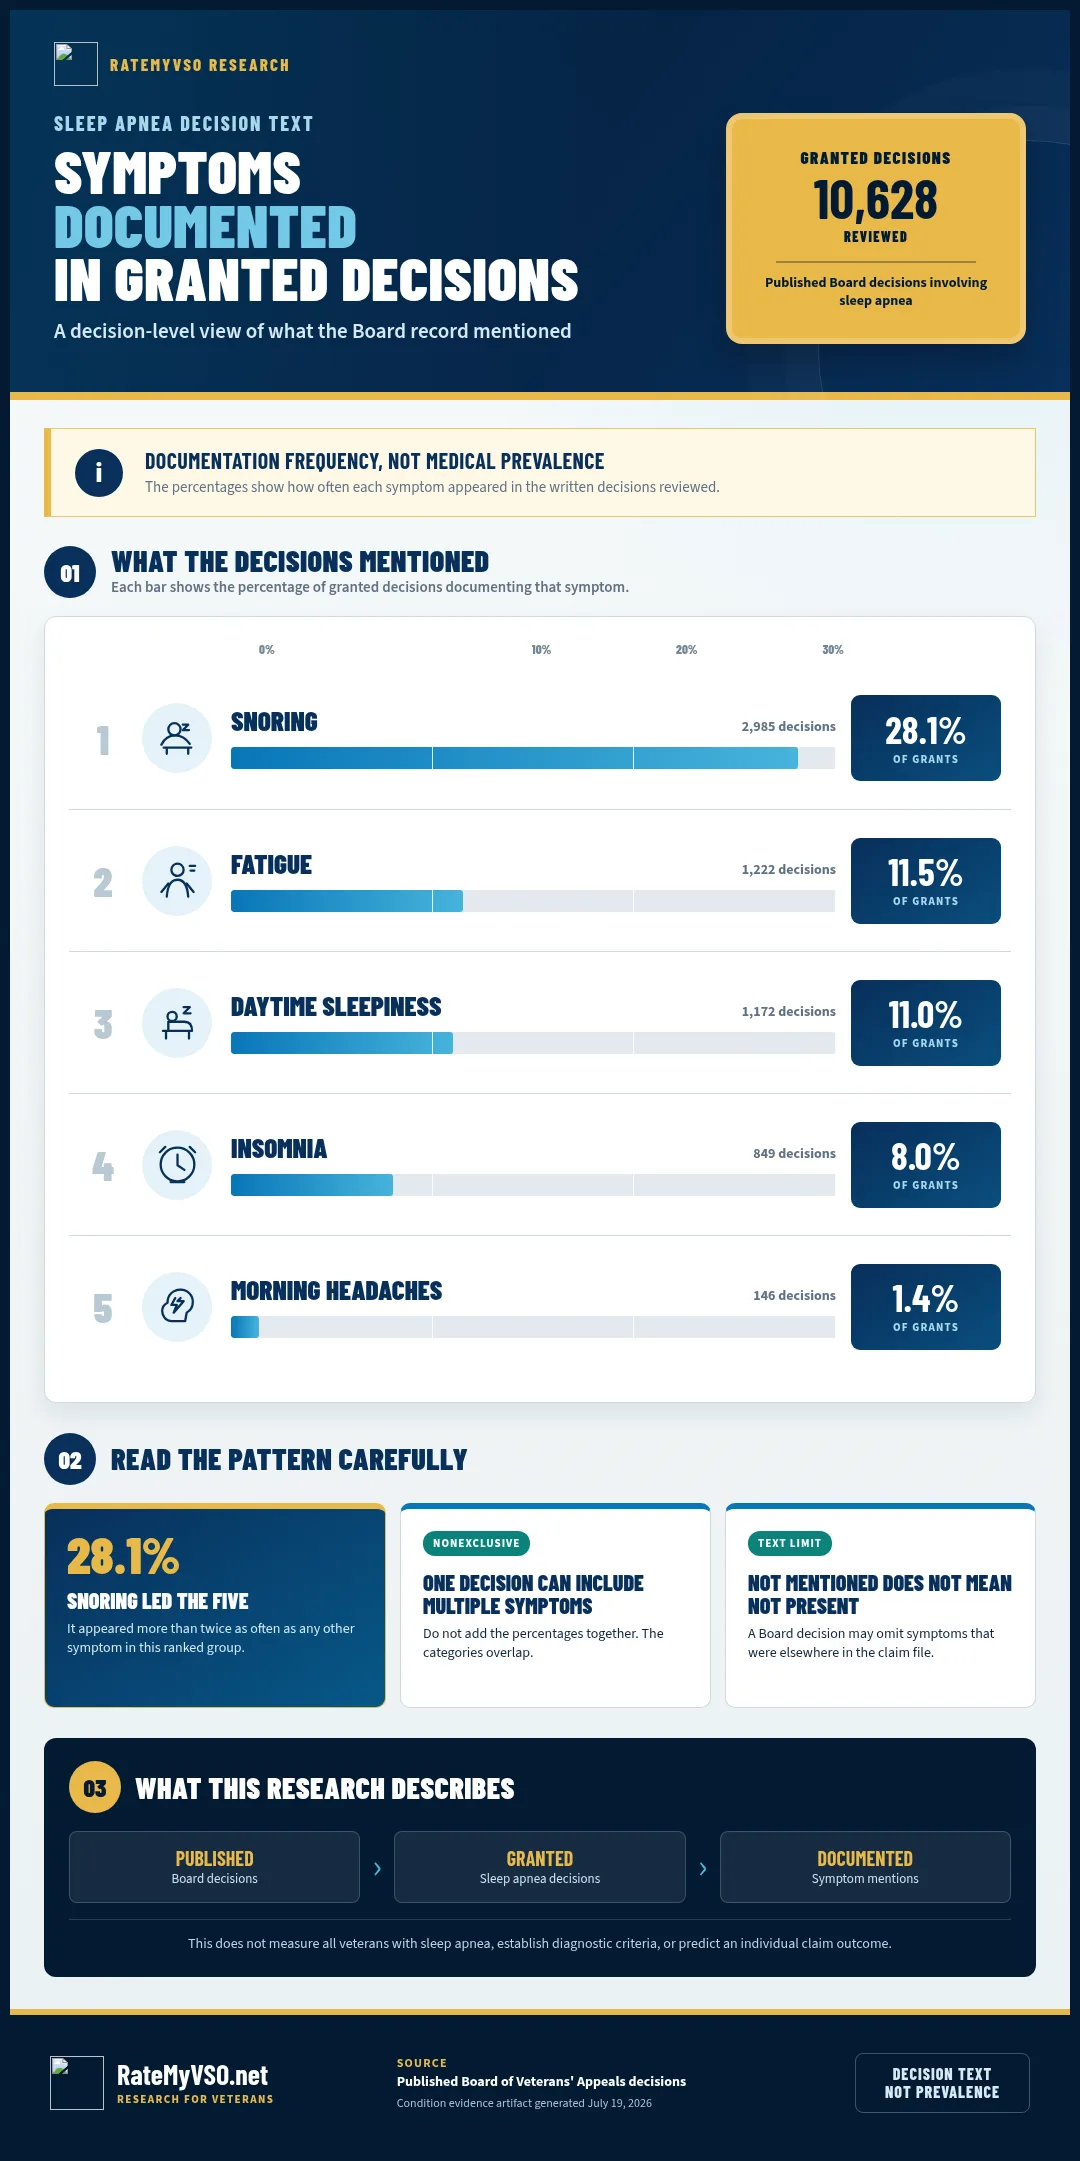Click the insomnia alarm clock icon
1080x2161 pixels.
pos(177,1165)
